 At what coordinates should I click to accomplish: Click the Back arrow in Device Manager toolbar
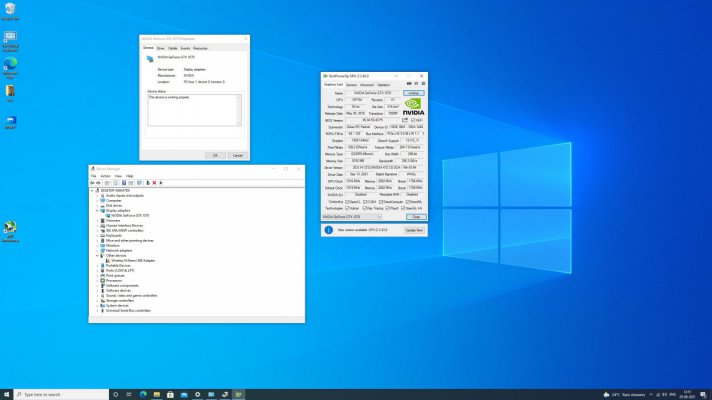tap(92, 183)
